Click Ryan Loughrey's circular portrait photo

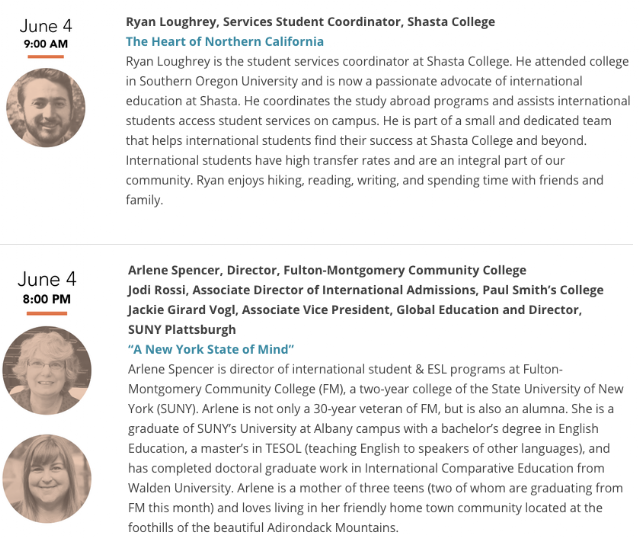(46, 108)
